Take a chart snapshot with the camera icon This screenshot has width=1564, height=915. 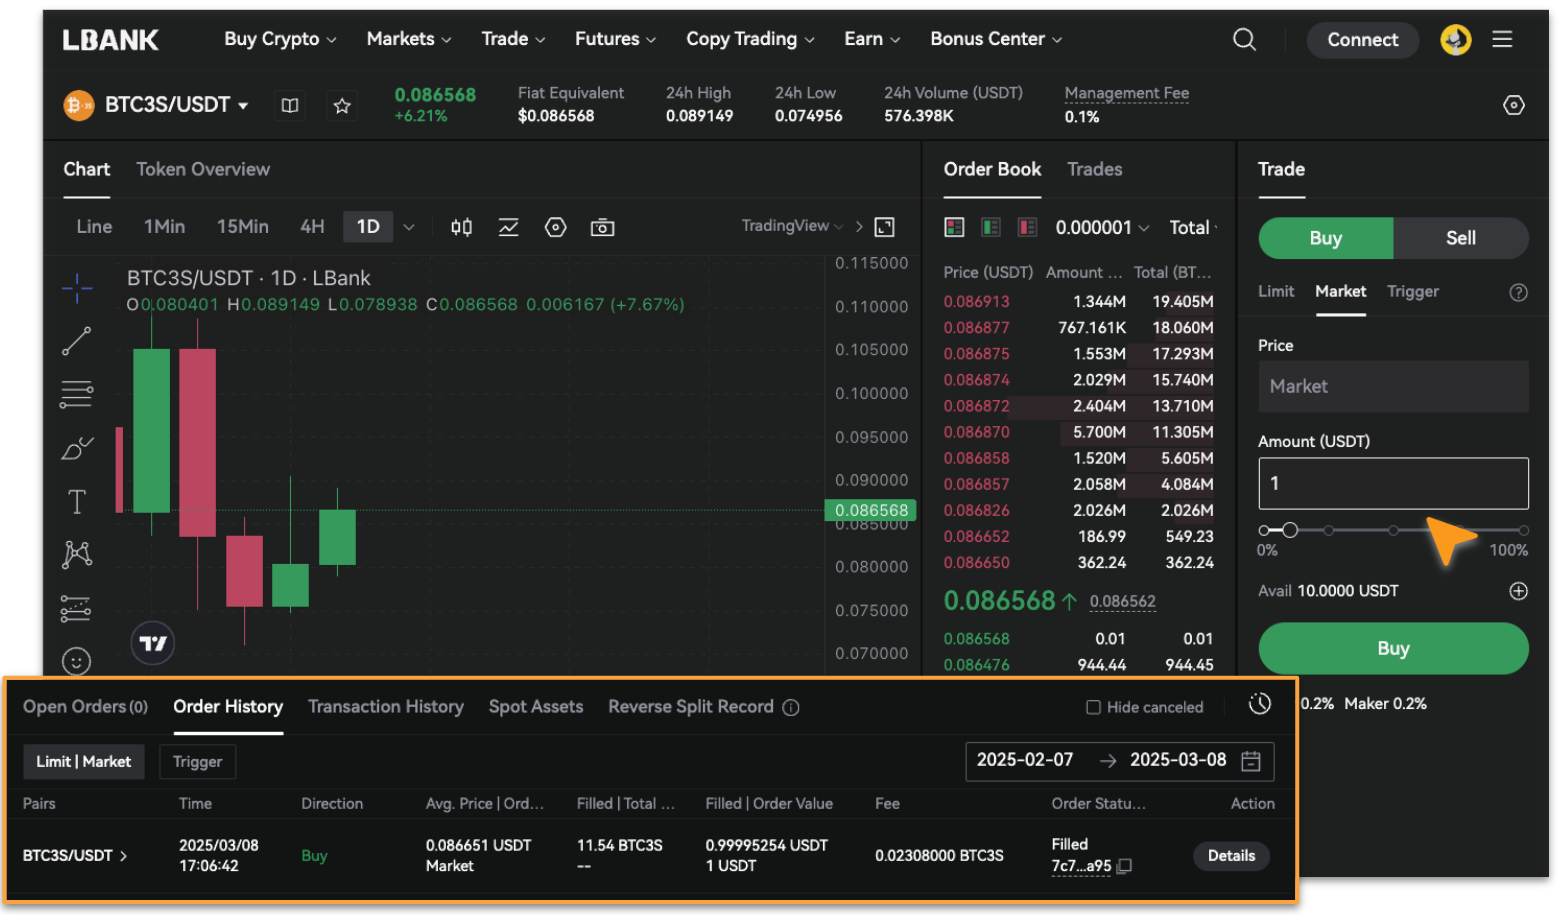pos(602,227)
